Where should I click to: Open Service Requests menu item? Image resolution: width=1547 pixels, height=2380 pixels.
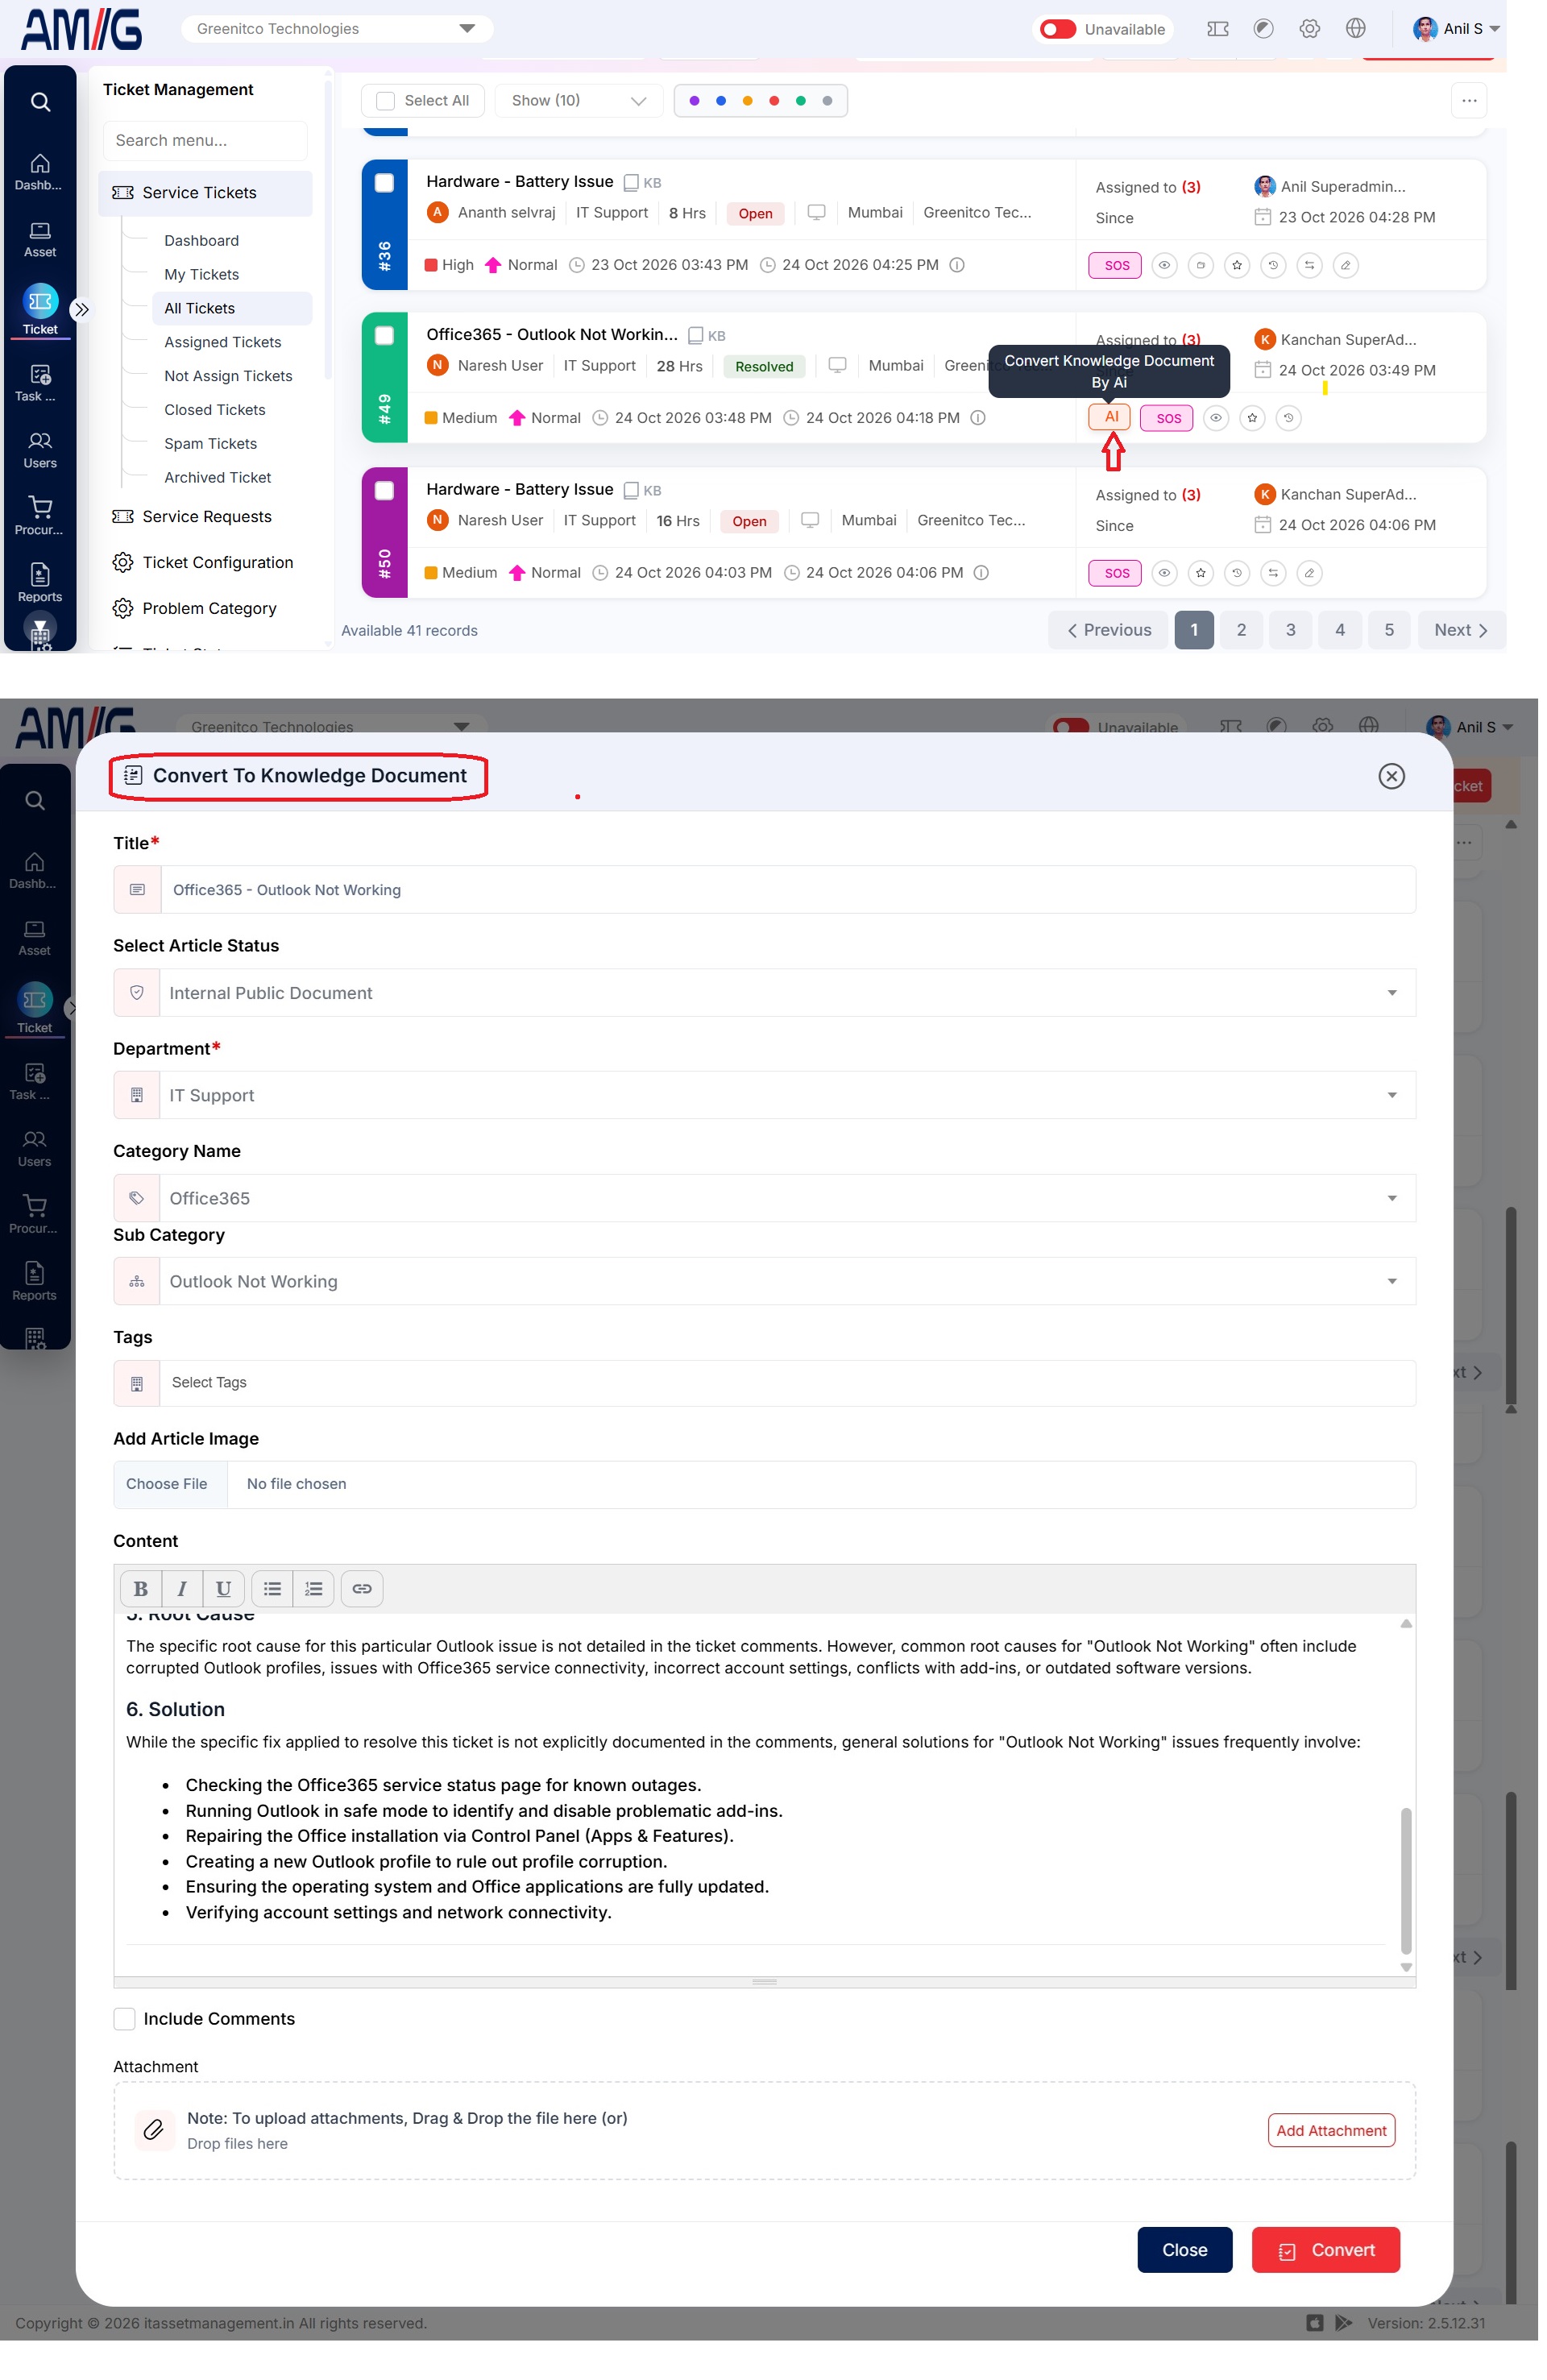tap(206, 517)
